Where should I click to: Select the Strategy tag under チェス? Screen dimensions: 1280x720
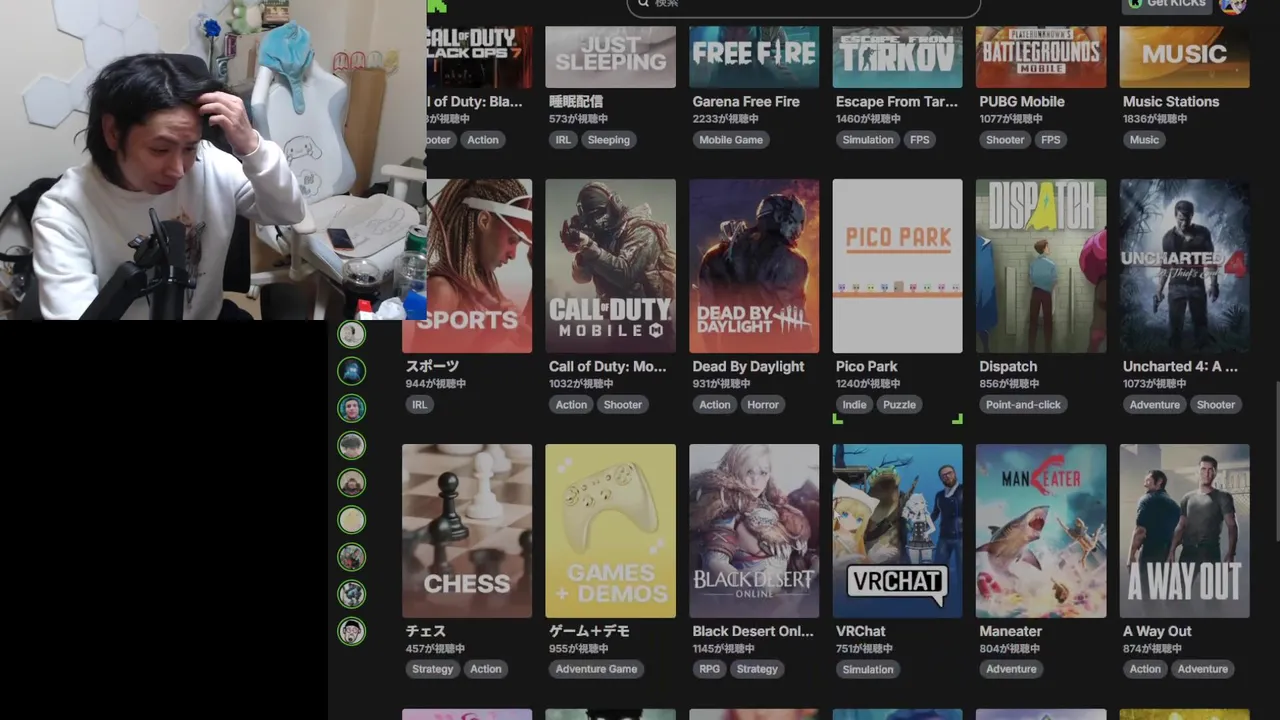coord(433,669)
